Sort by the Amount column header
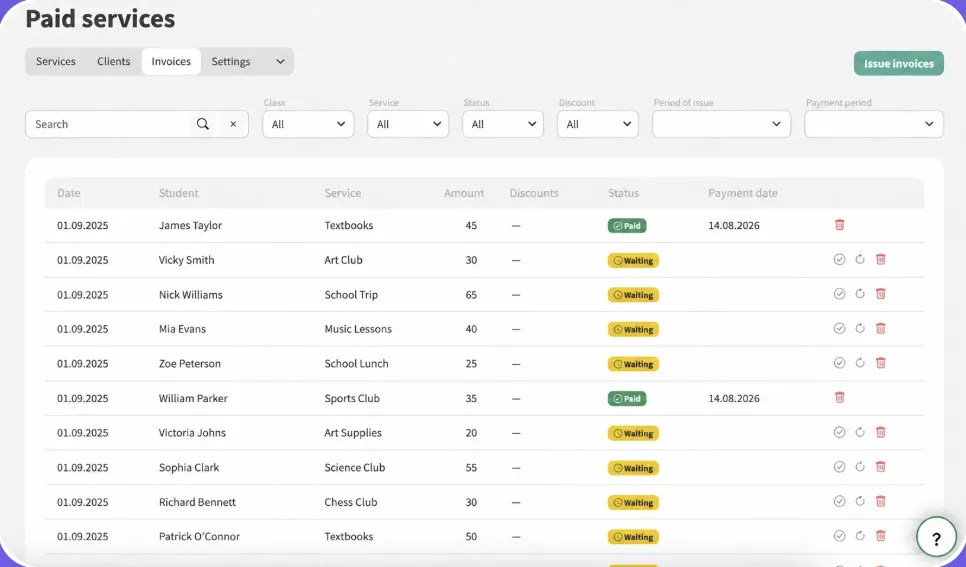Image resolution: width=966 pixels, height=567 pixels. 464,193
